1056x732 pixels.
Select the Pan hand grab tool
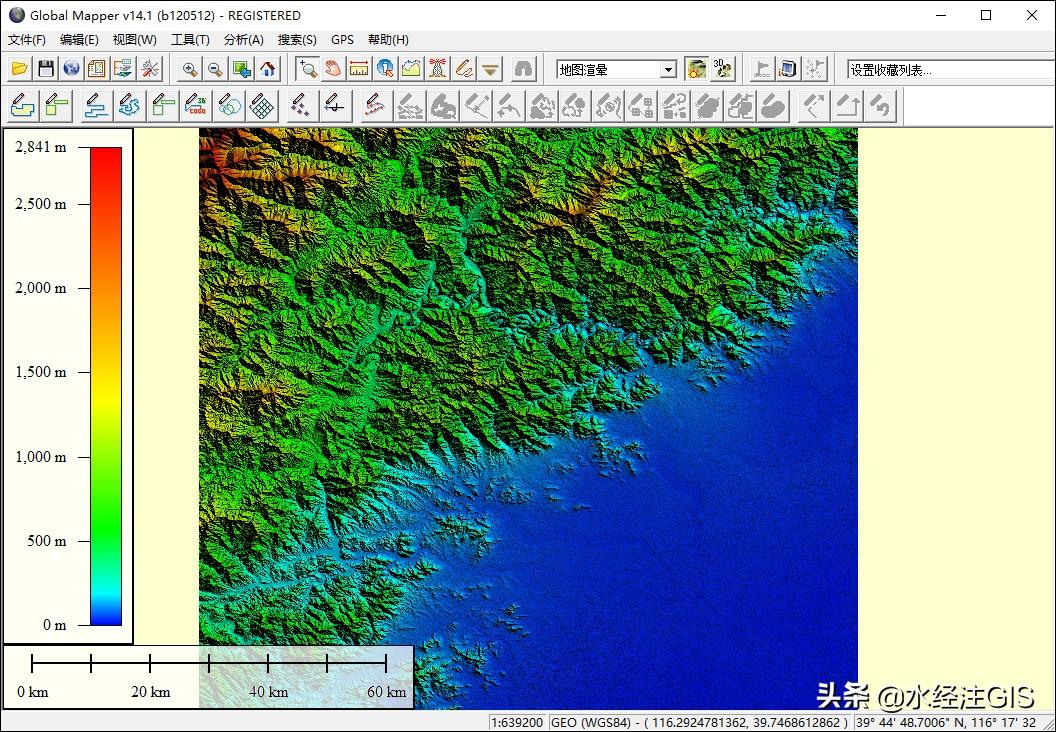(x=334, y=69)
